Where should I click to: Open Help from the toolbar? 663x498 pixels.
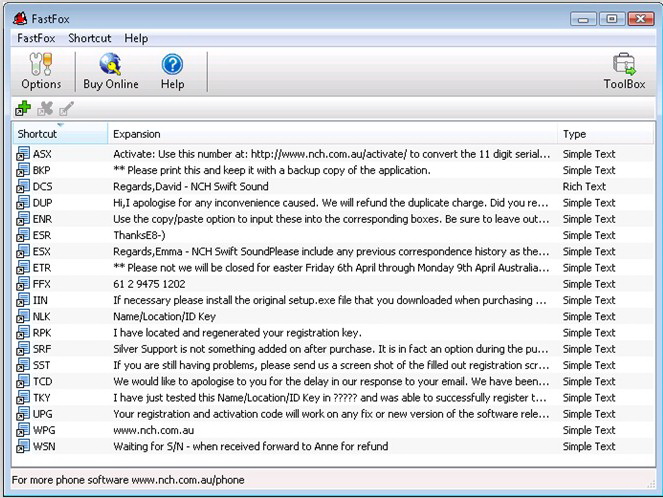(172, 71)
